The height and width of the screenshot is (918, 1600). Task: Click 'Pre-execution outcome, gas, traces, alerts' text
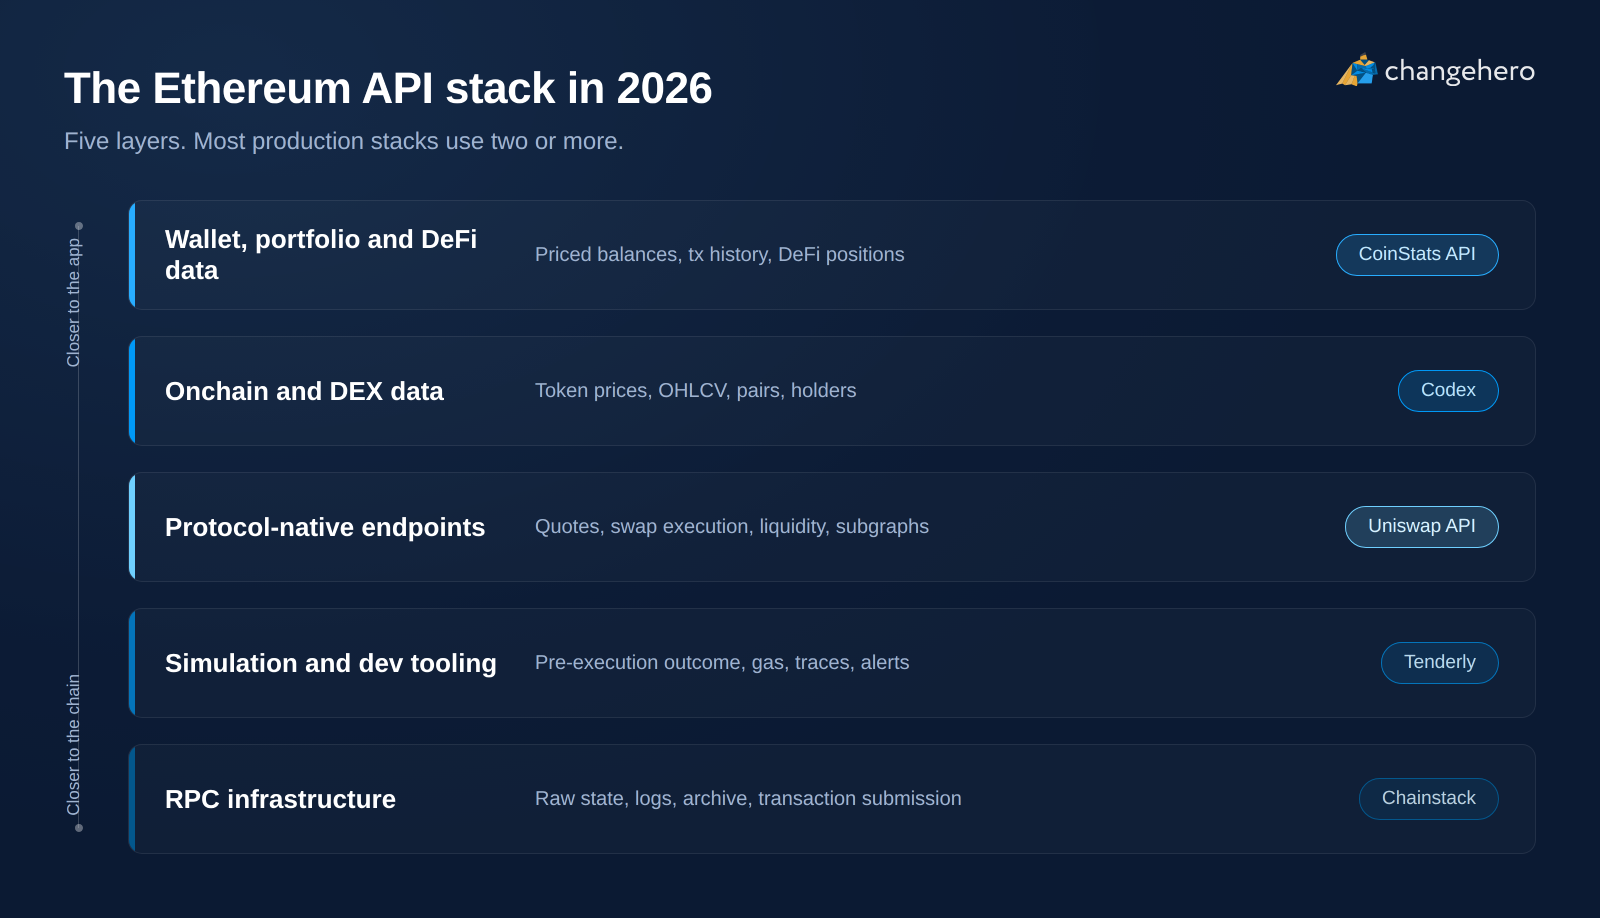tap(722, 663)
